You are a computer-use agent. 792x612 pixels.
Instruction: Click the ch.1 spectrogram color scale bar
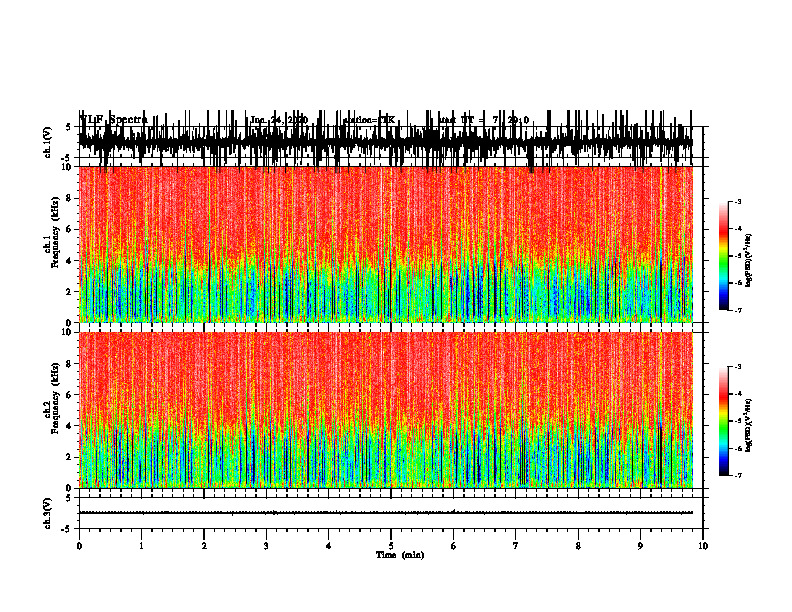point(723,256)
